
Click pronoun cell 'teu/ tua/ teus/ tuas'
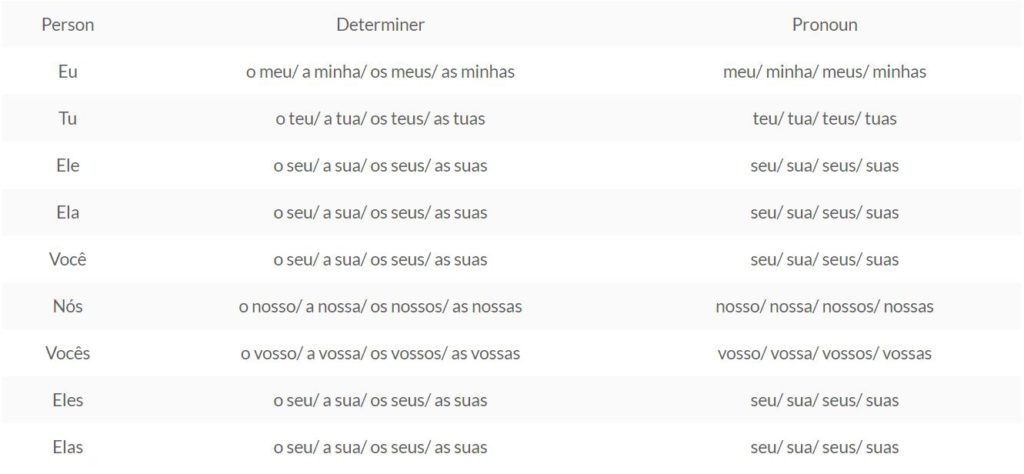824,119
